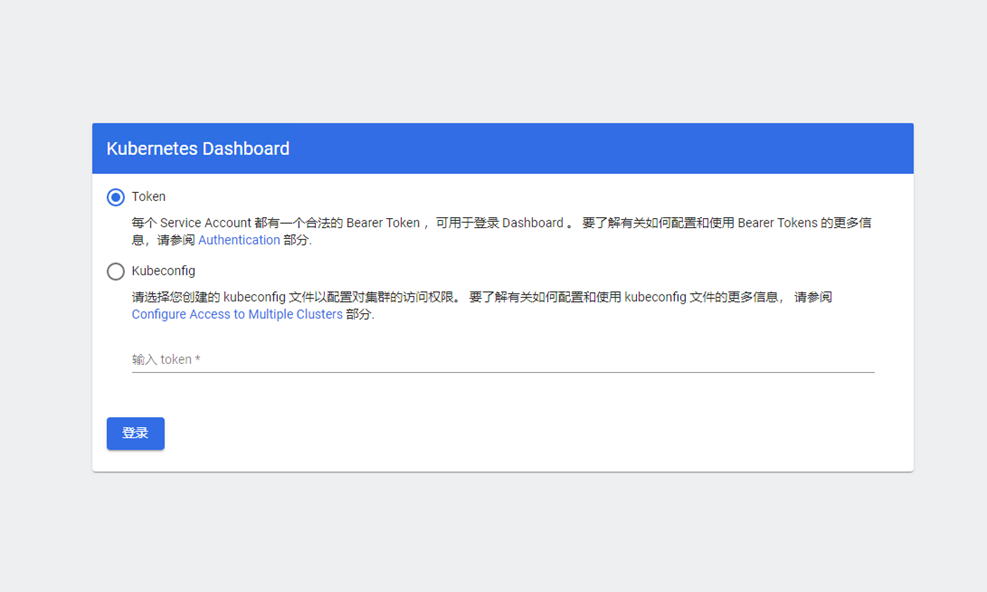This screenshot has height=592, width=987.
Task: Select the Token radio button
Action: pos(116,197)
